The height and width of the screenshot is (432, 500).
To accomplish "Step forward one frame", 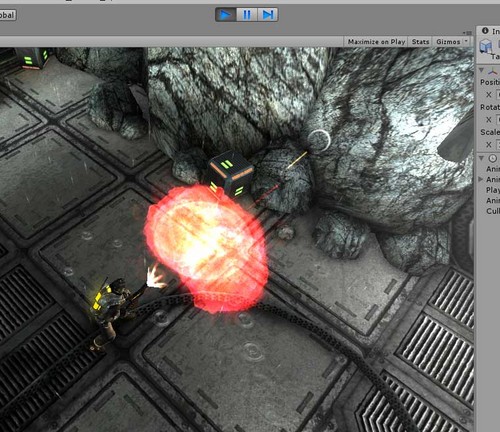I will pyautogui.click(x=268, y=15).
